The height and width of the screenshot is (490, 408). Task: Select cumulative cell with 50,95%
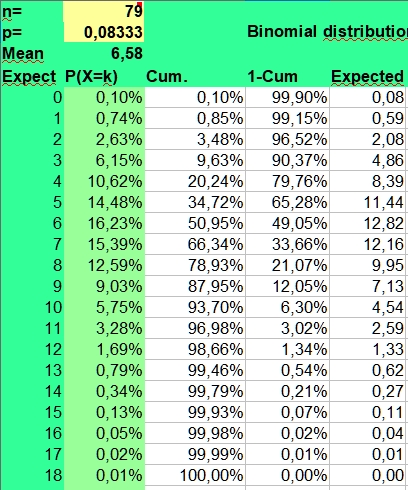(x=195, y=223)
